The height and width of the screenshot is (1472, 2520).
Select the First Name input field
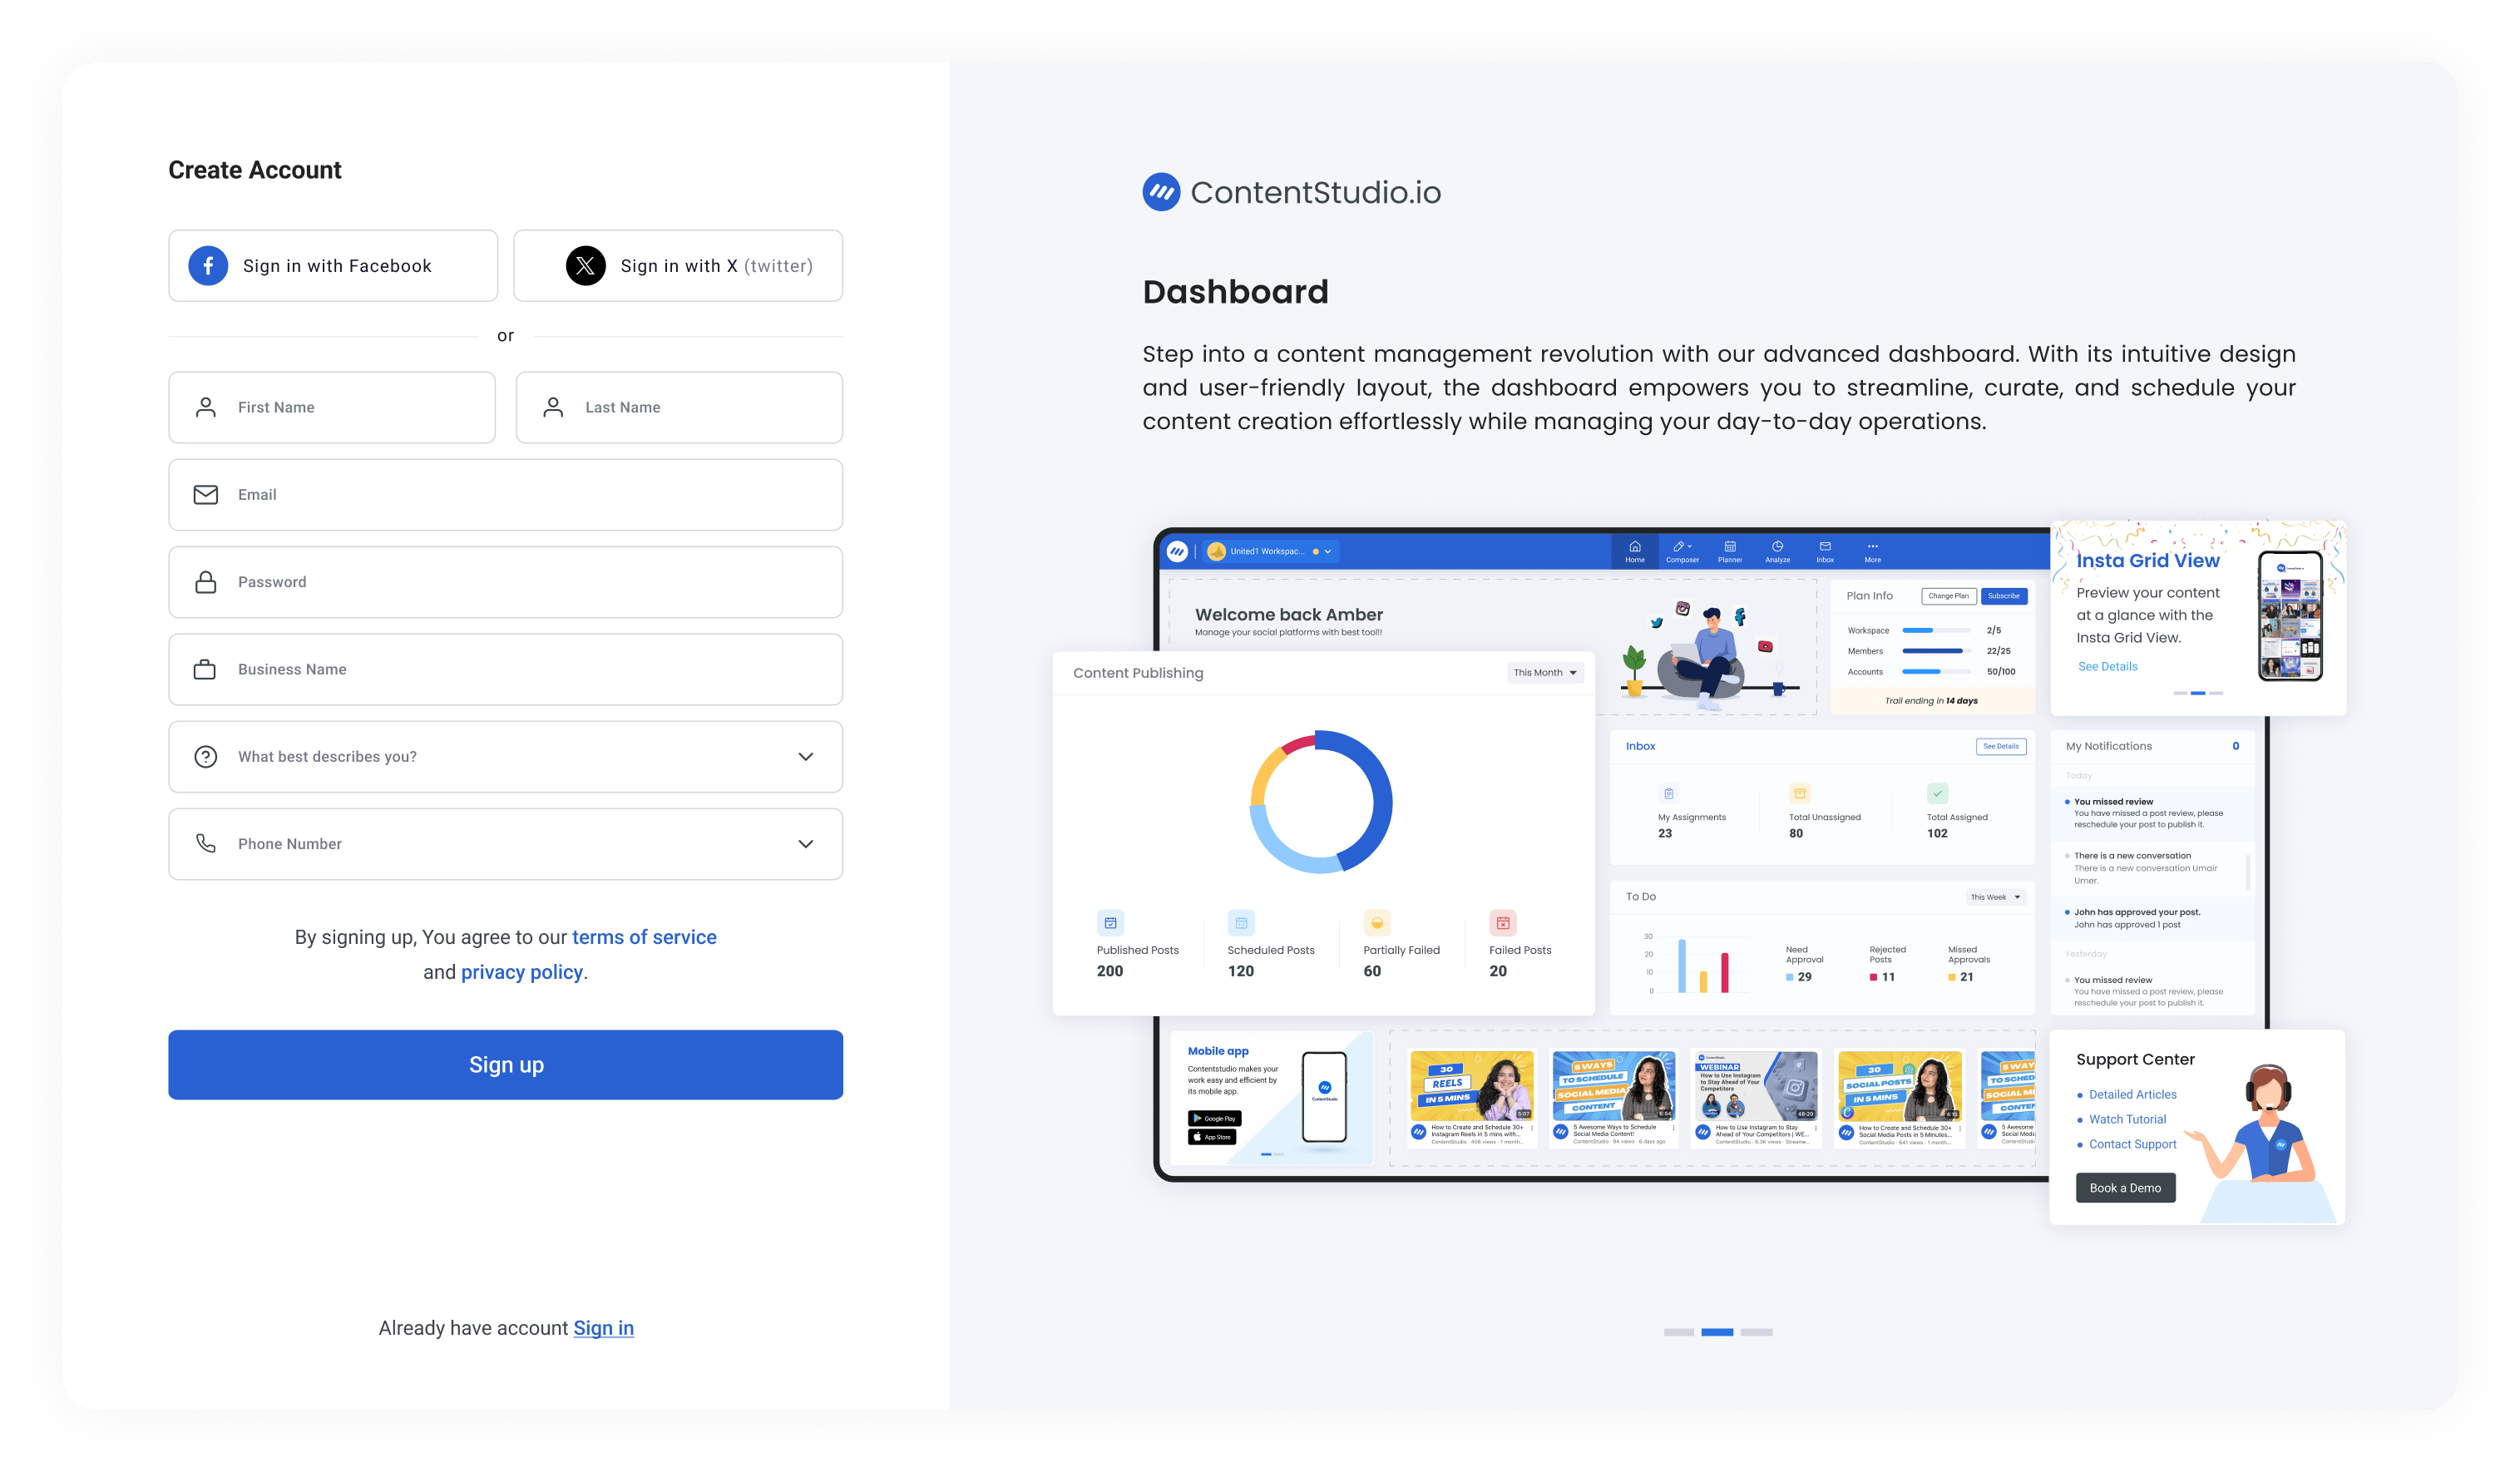(x=333, y=405)
